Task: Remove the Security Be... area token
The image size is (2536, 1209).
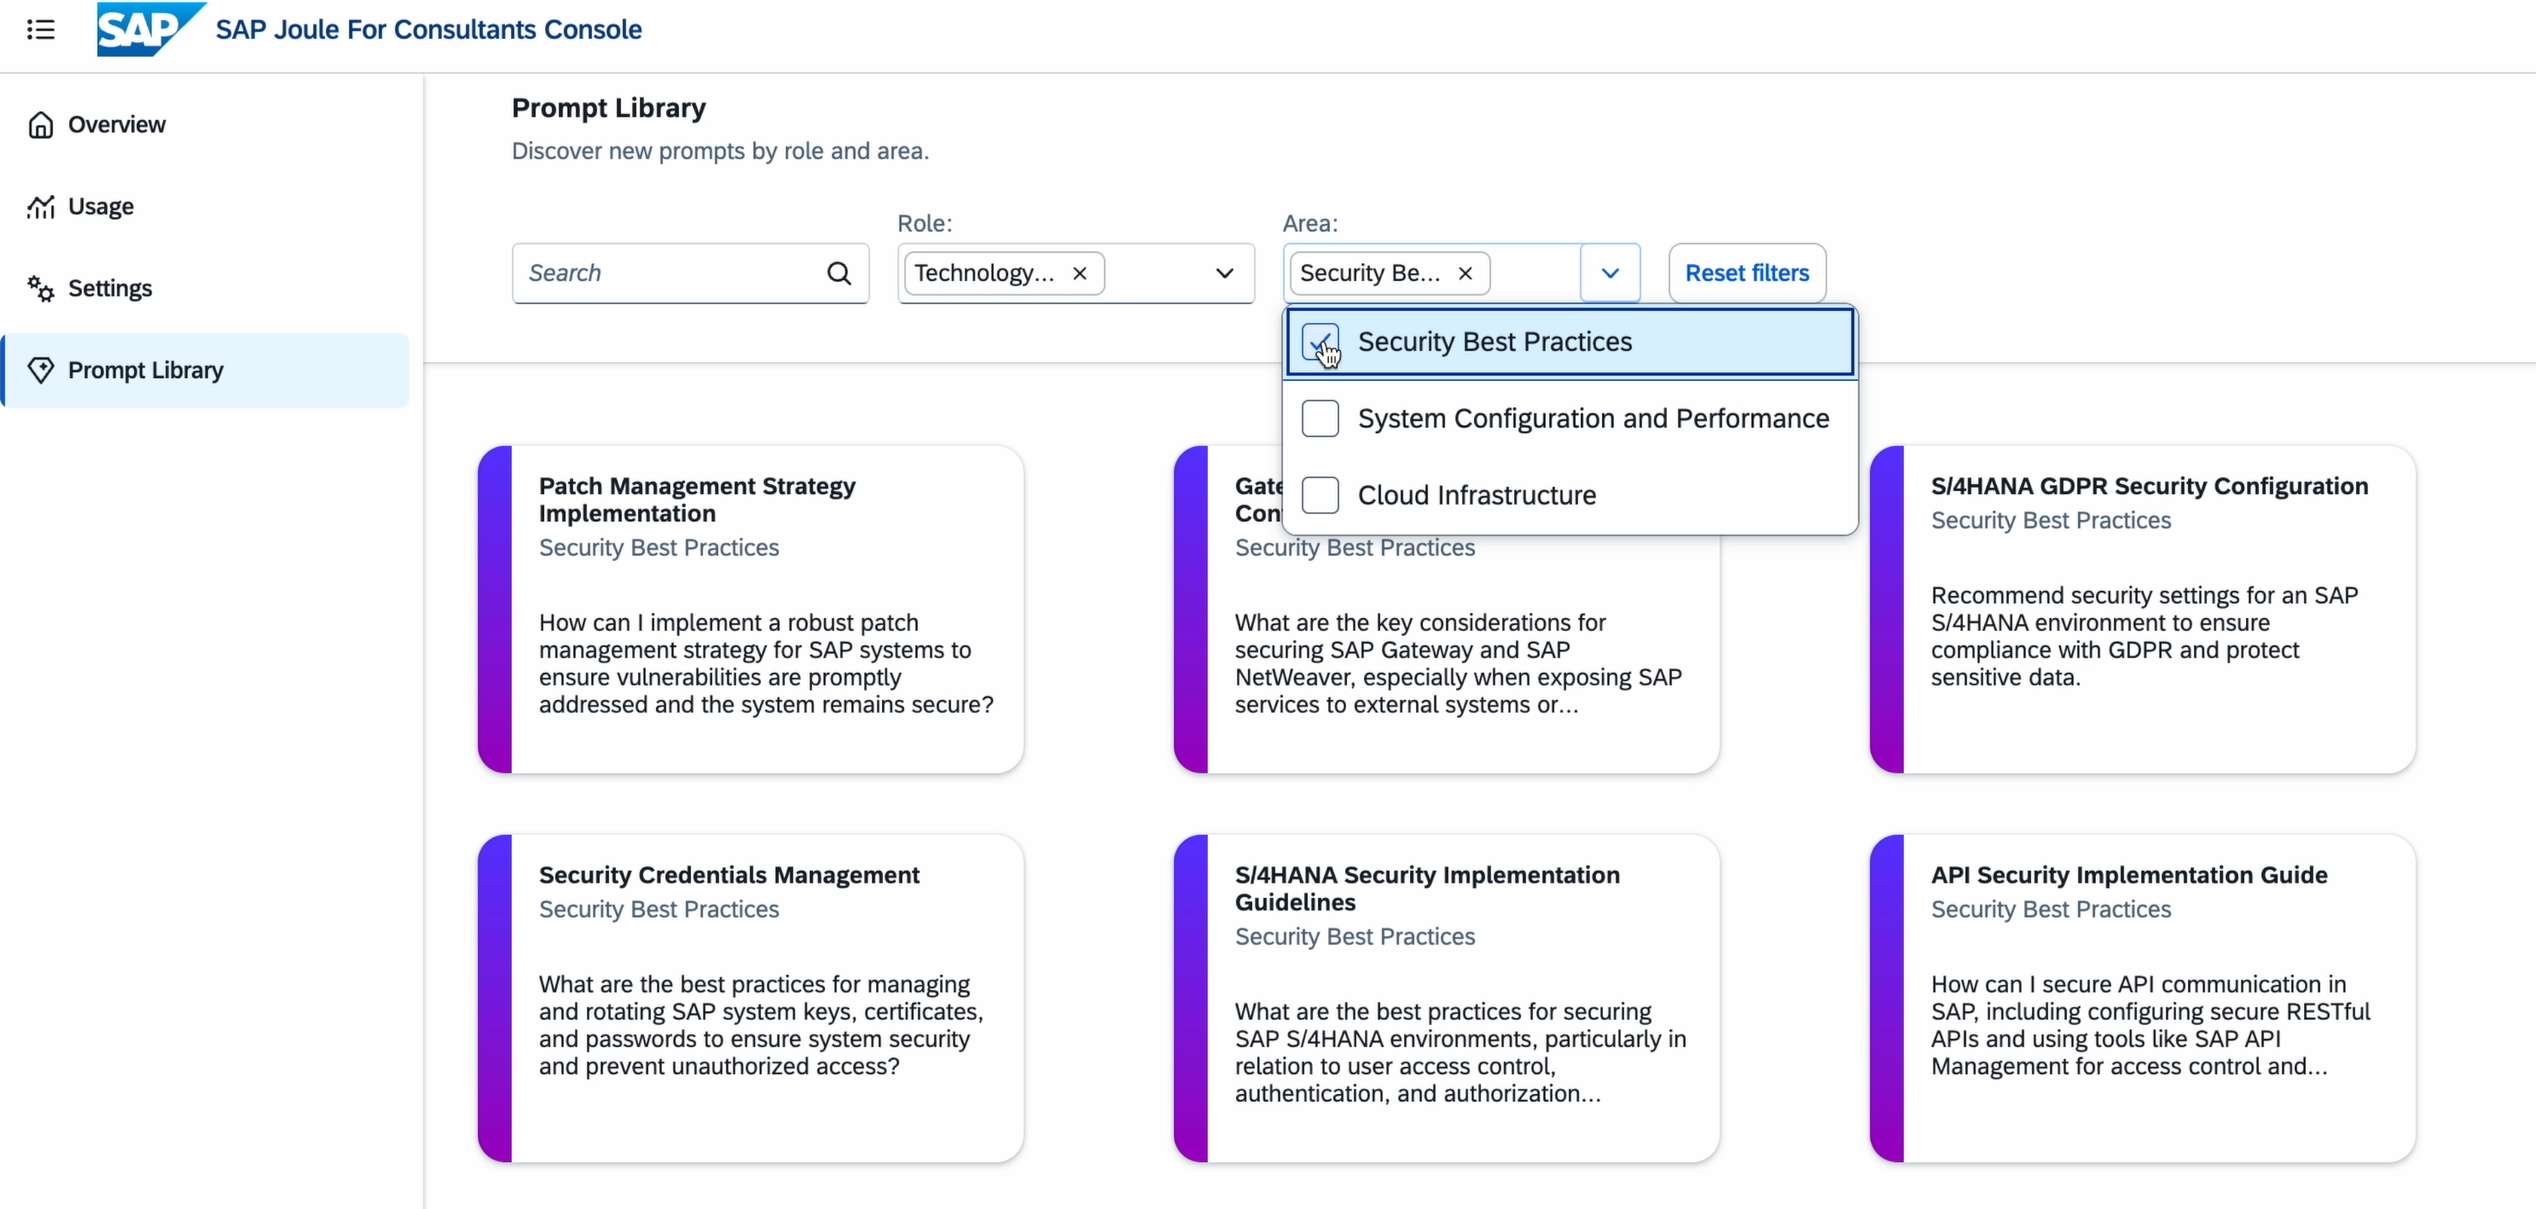Action: pyautogui.click(x=1465, y=273)
